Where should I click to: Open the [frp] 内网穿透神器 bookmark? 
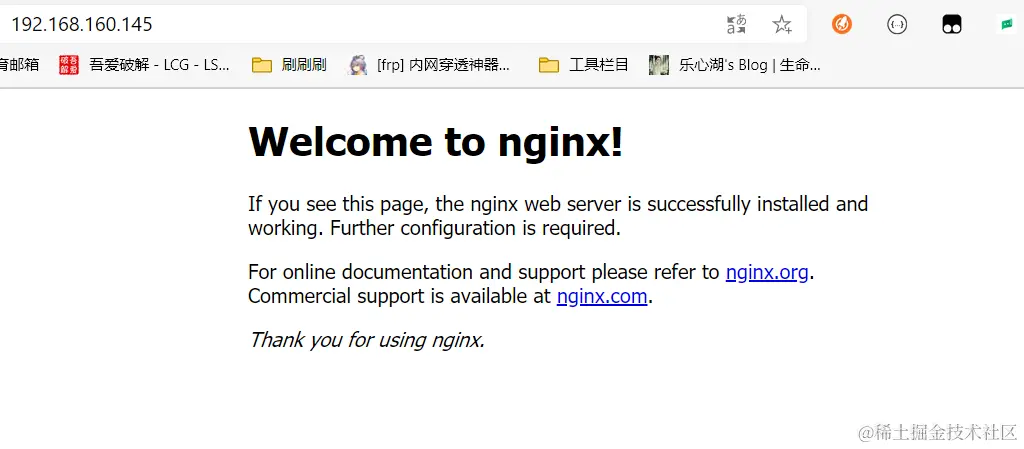pyautogui.click(x=428, y=65)
